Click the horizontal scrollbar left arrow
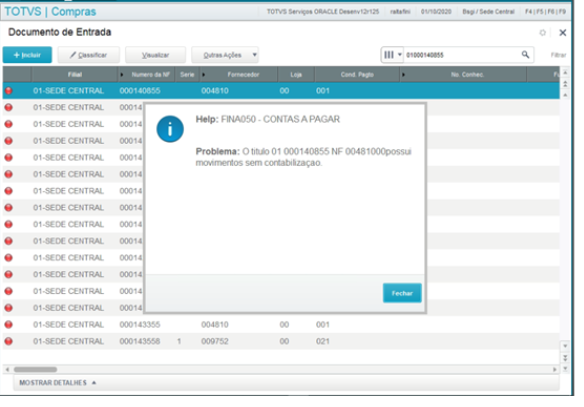 point(7,369)
